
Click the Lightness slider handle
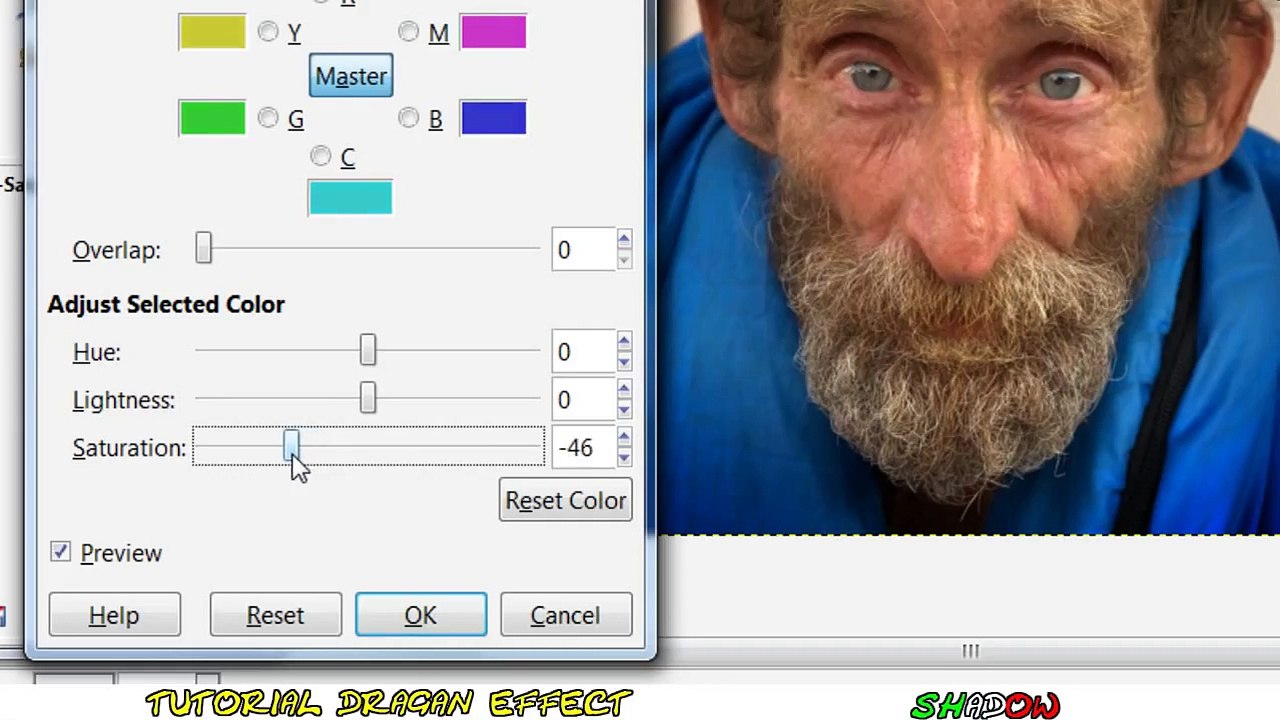[x=368, y=399]
